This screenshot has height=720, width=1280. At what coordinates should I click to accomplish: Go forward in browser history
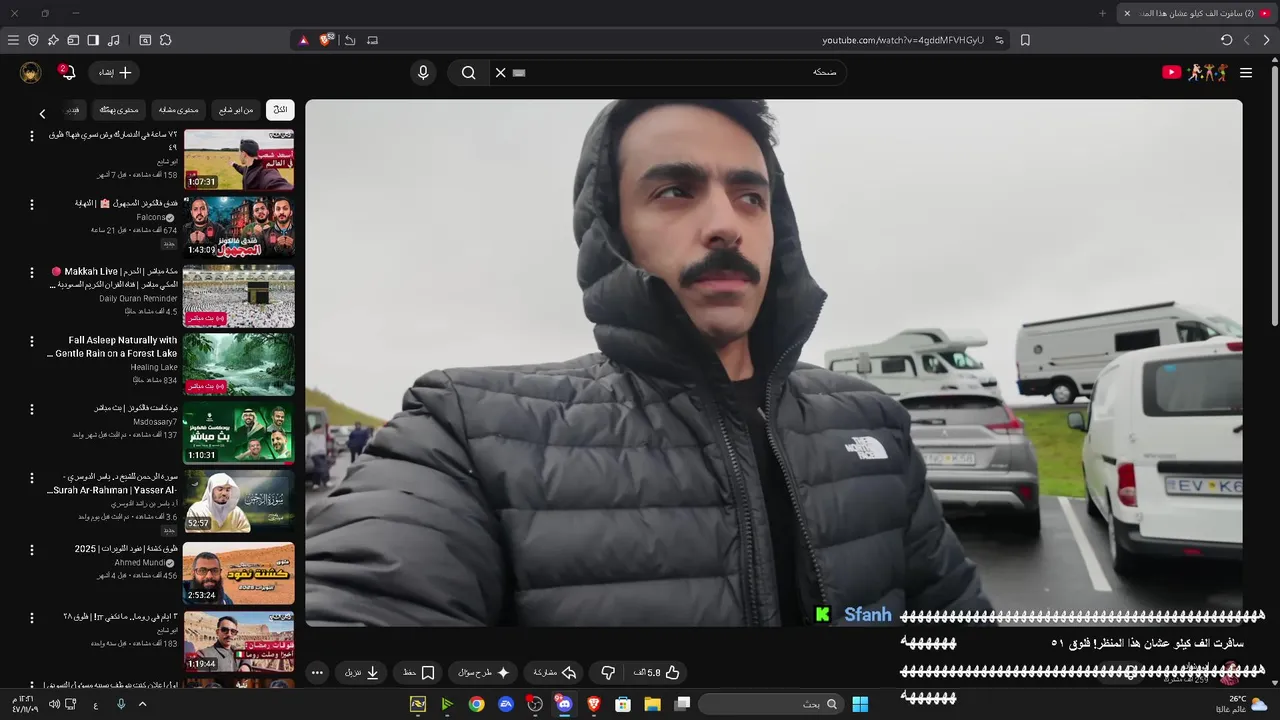coord(1246,40)
